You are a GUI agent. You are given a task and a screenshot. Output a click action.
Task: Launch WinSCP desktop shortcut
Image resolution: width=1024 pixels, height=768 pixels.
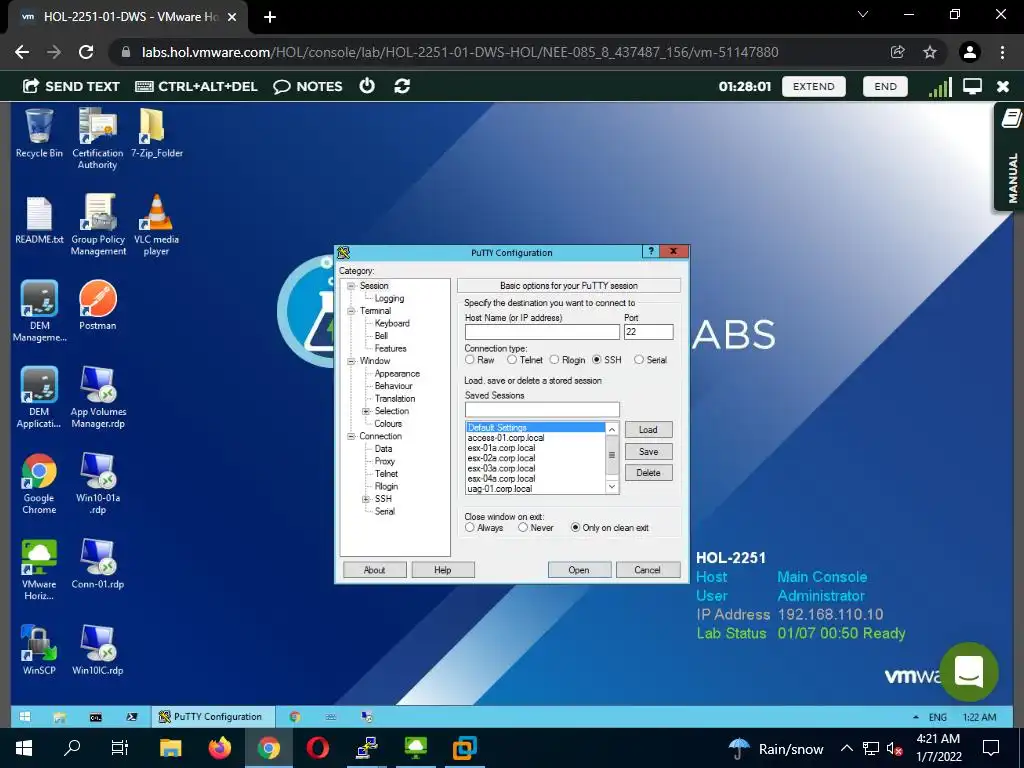(x=39, y=650)
